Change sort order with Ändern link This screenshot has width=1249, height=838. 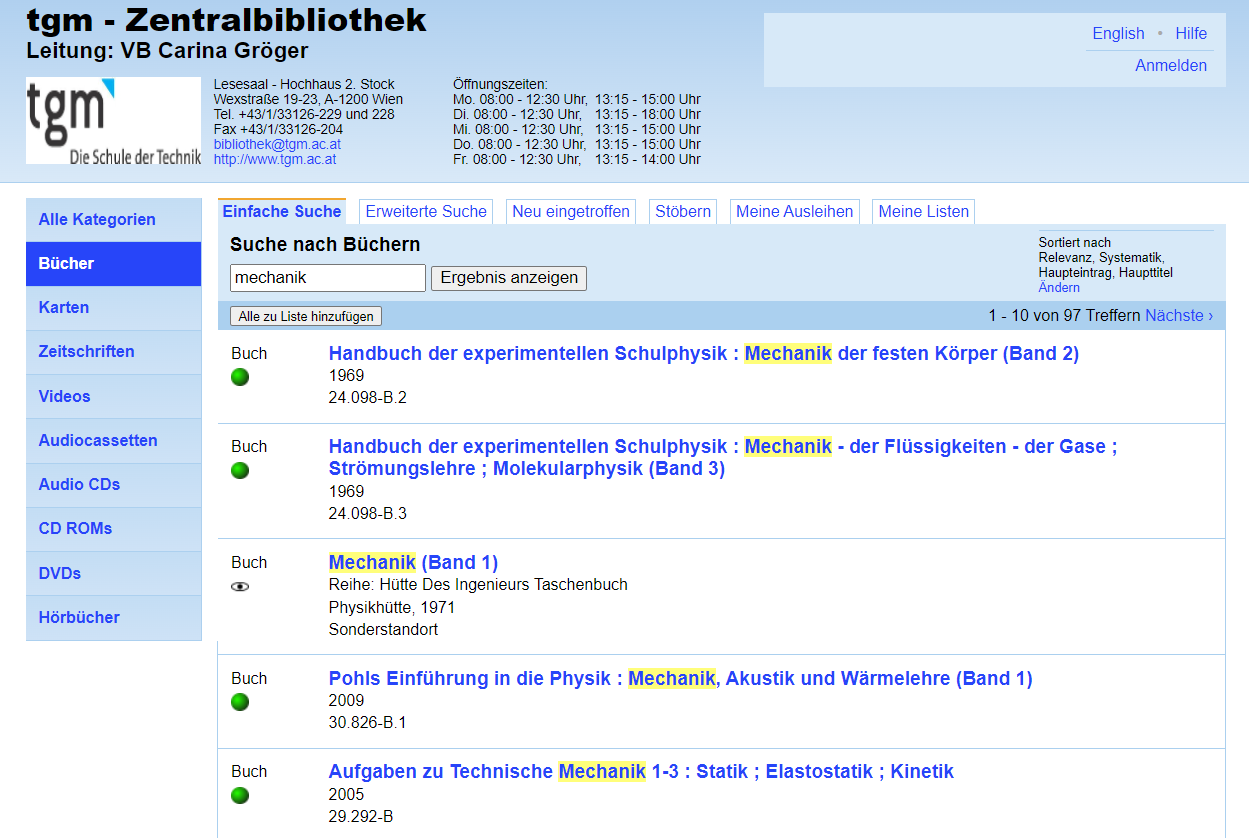(x=1059, y=287)
